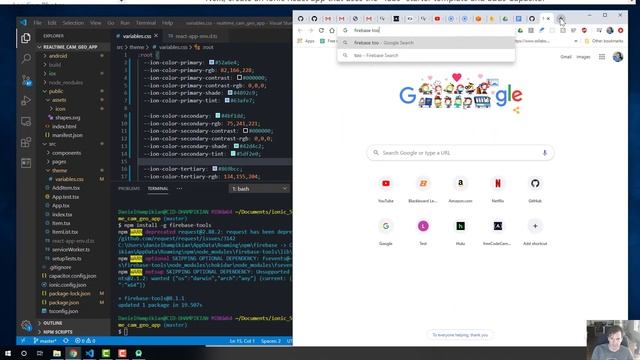The width and height of the screenshot is (640, 360).
Task: Click Google Drive extension icon in Chrome toolbar
Action: 520,30
